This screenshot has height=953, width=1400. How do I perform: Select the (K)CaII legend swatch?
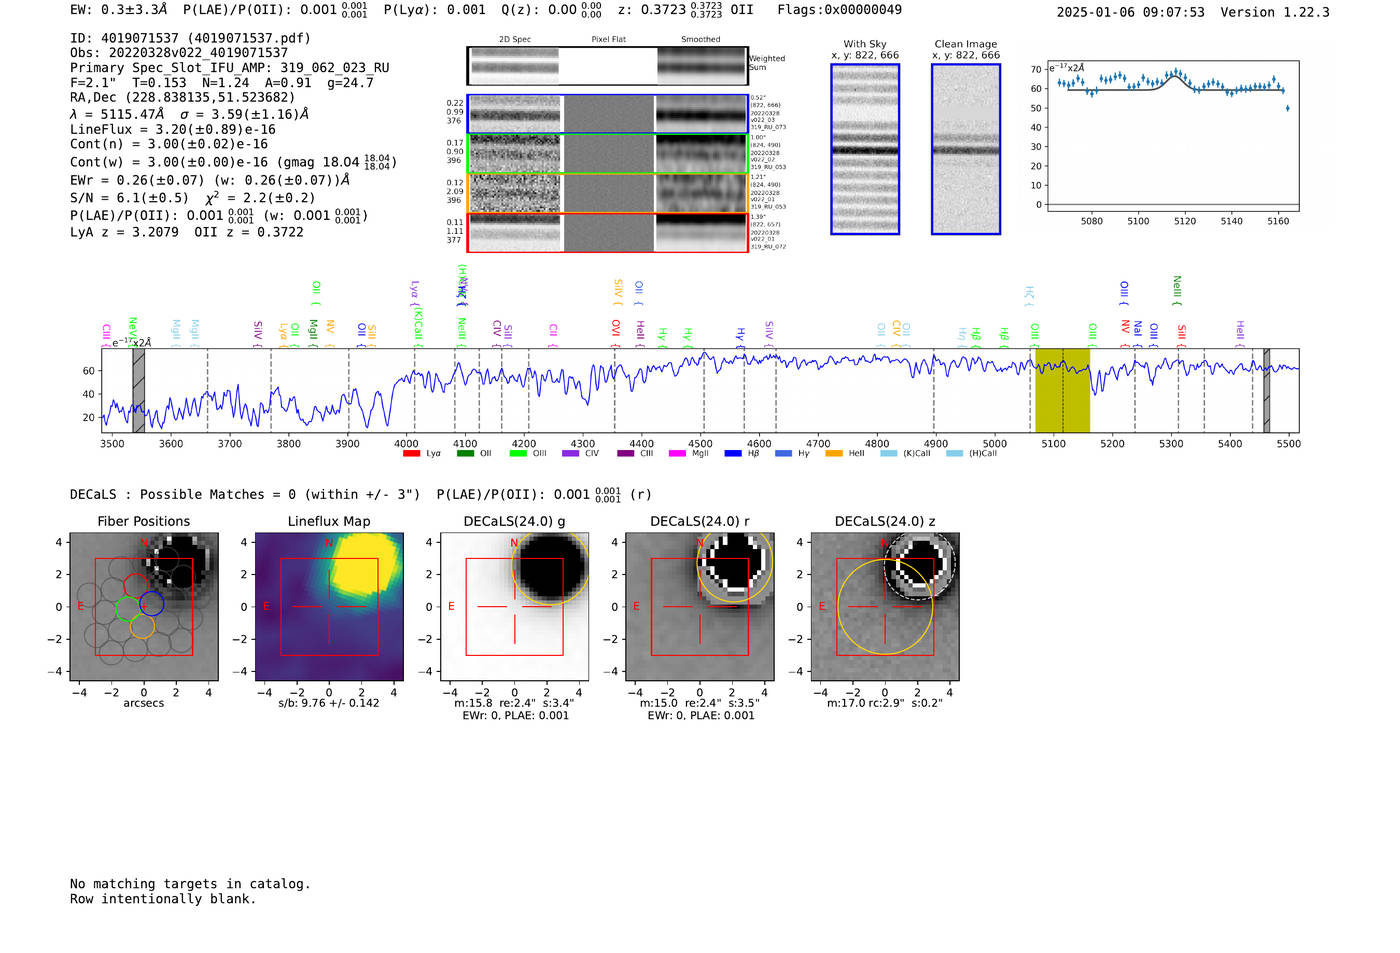[889, 454]
